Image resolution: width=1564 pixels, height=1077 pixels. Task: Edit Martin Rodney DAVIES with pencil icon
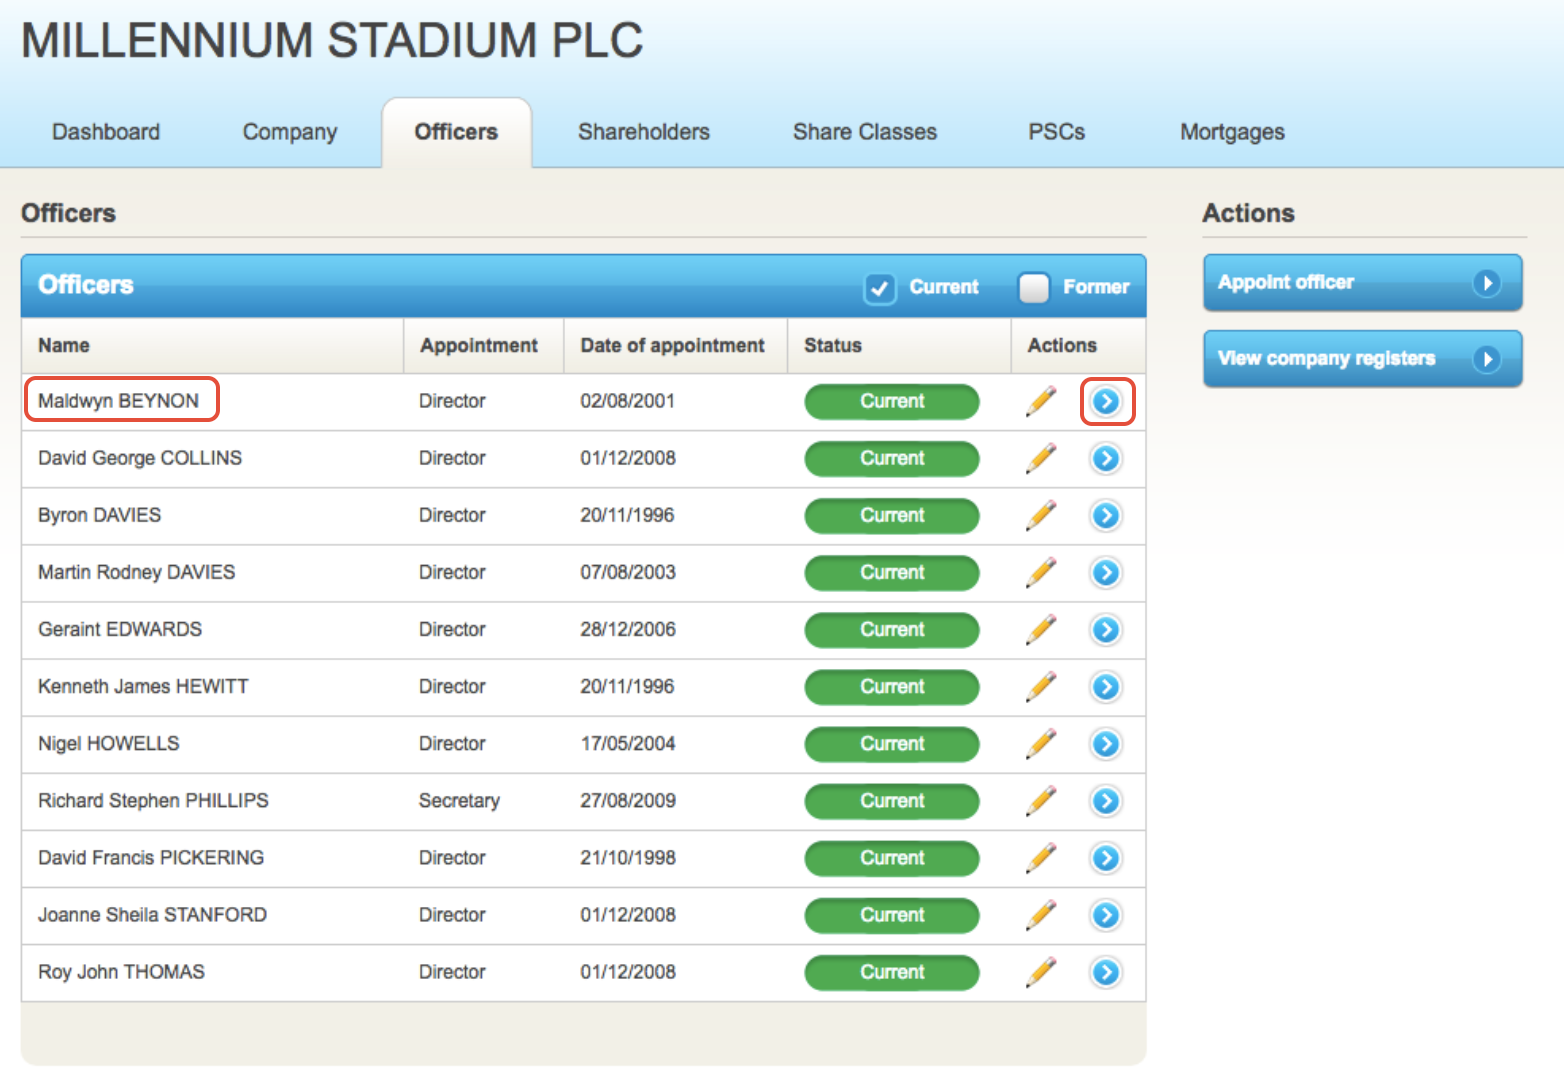point(1041,572)
